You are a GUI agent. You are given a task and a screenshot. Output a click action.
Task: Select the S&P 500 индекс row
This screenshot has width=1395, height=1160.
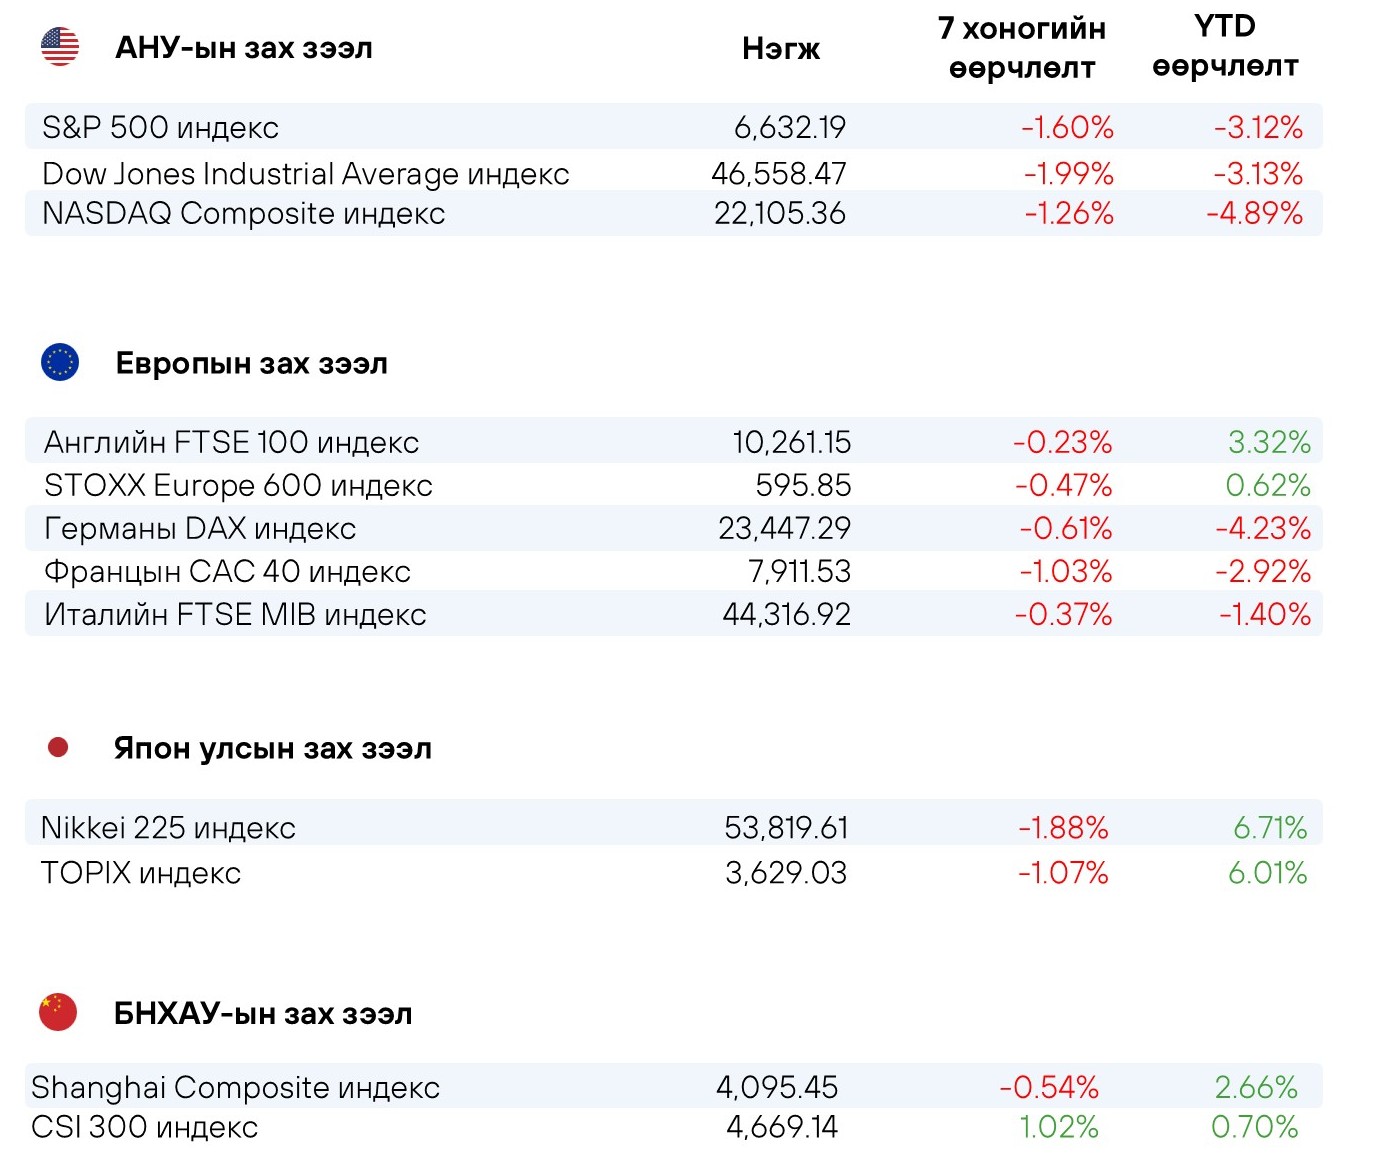click(x=673, y=127)
